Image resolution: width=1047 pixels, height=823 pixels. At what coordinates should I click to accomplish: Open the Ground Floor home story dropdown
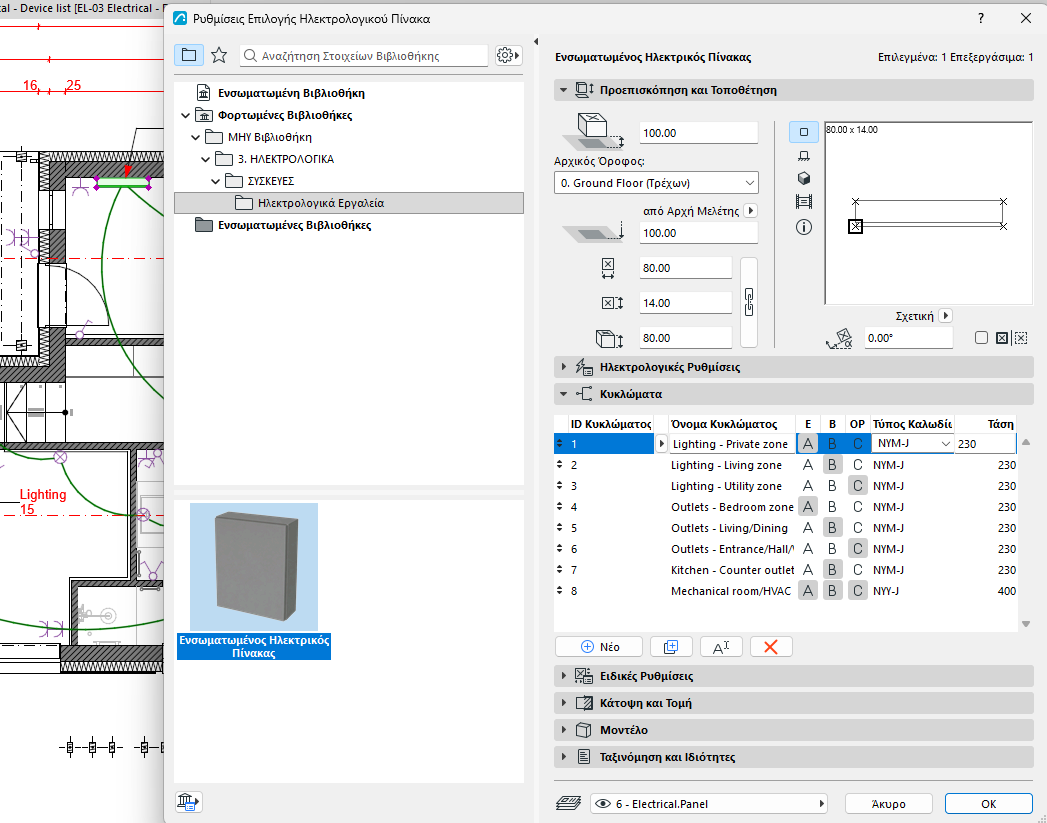[x=656, y=183]
